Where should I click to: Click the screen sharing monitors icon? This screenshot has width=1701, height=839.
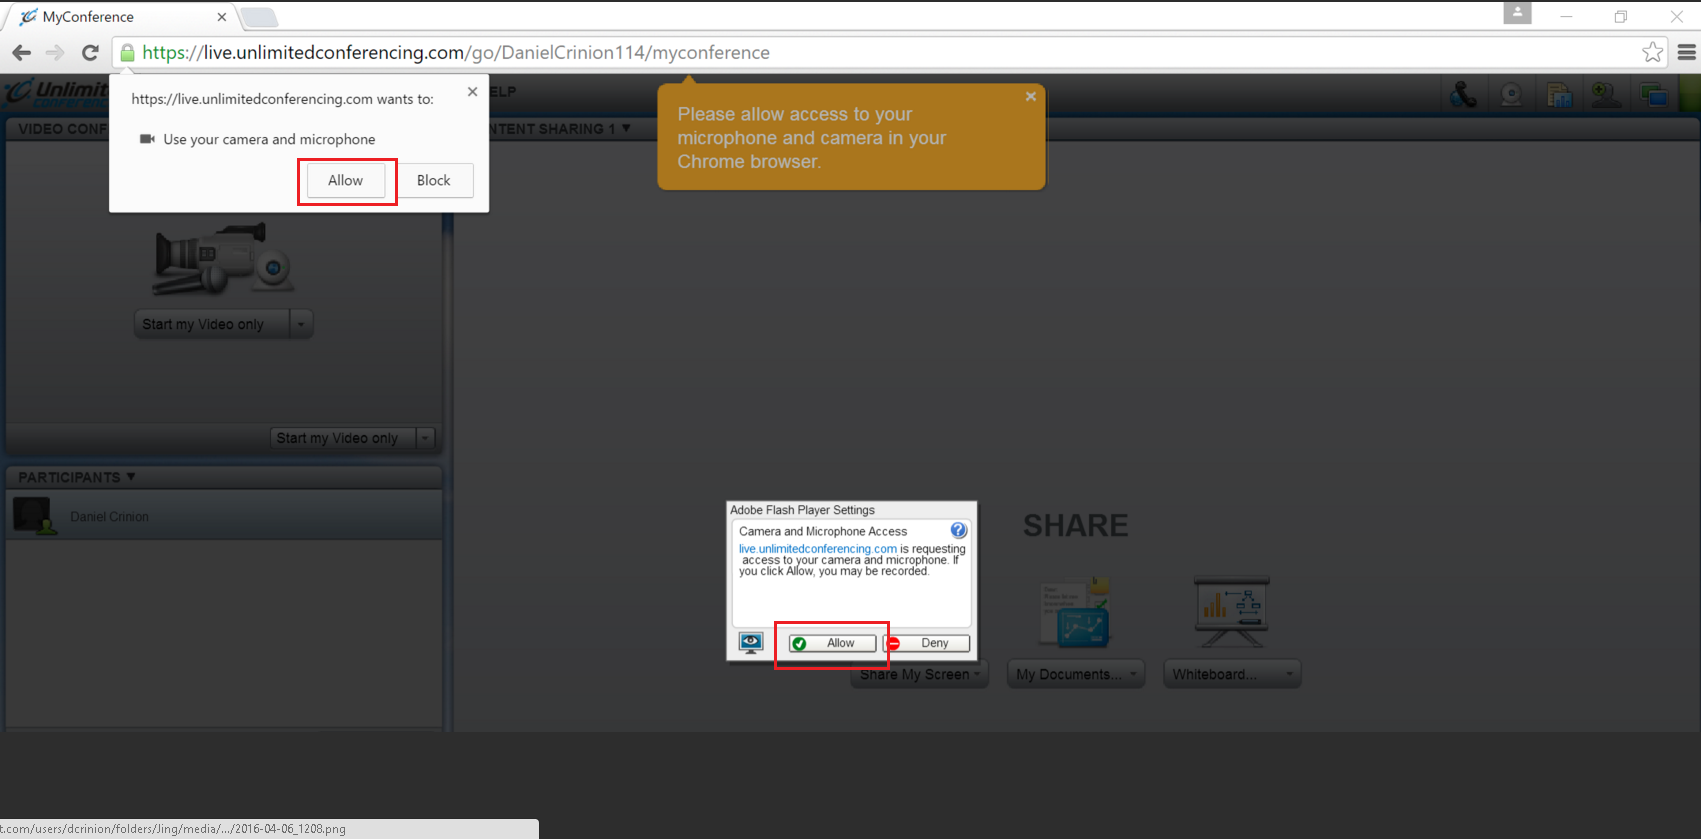coord(1654,95)
